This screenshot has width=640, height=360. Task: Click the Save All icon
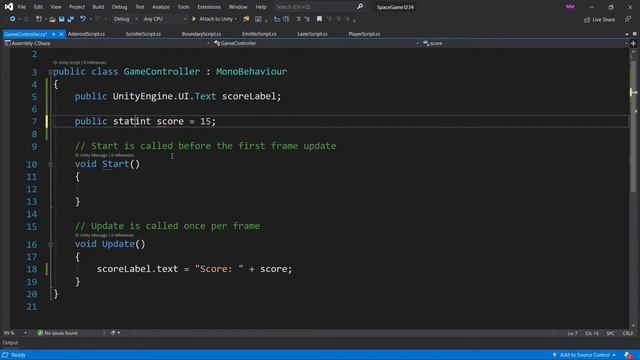coord(71,19)
